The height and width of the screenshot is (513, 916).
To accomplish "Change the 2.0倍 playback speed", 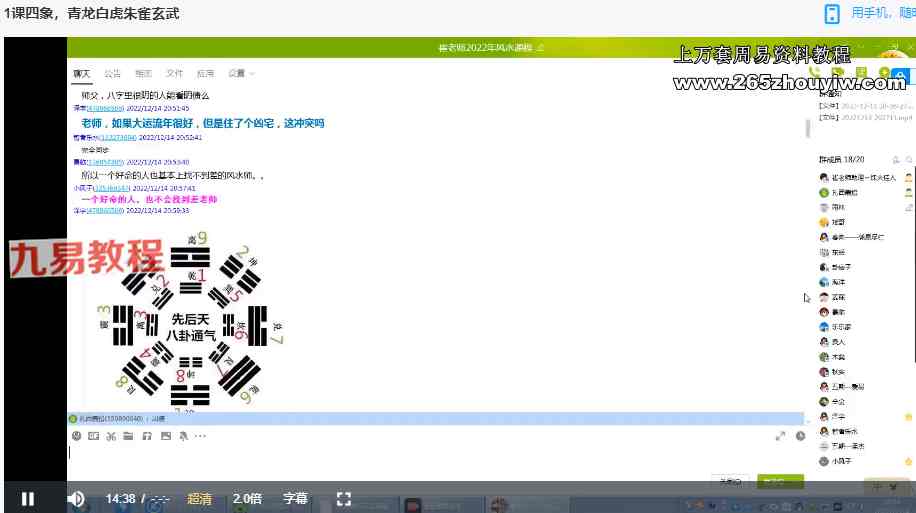I will 247,498.
